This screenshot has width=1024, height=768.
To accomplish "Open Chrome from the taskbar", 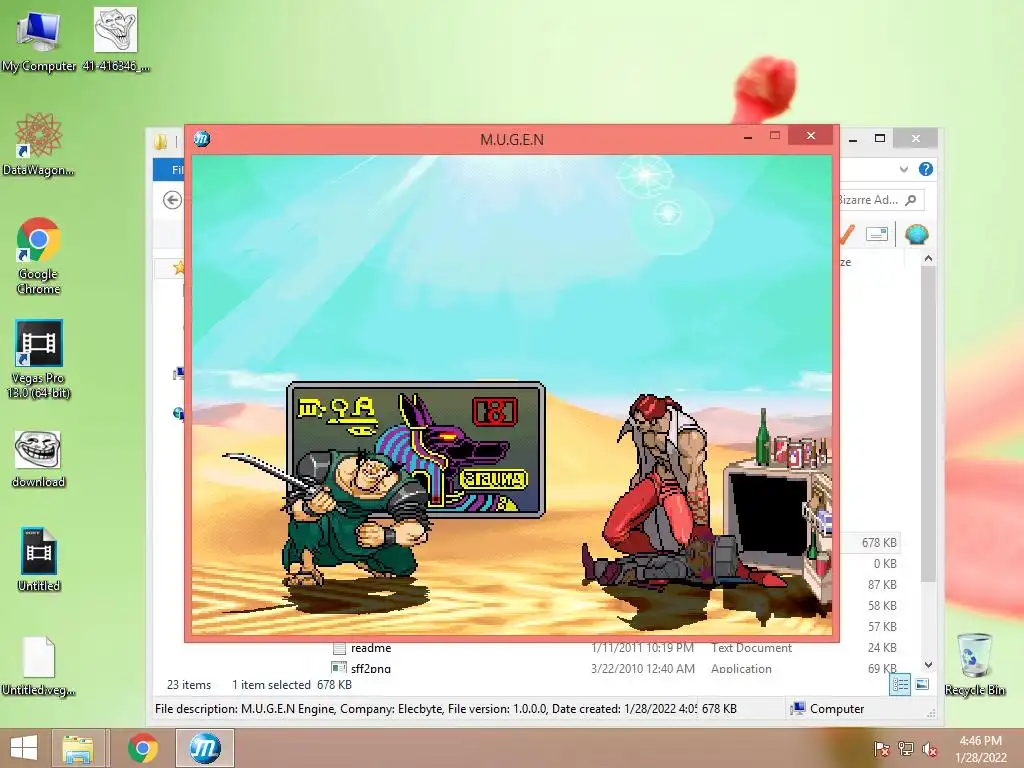I will [x=142, y=748].
